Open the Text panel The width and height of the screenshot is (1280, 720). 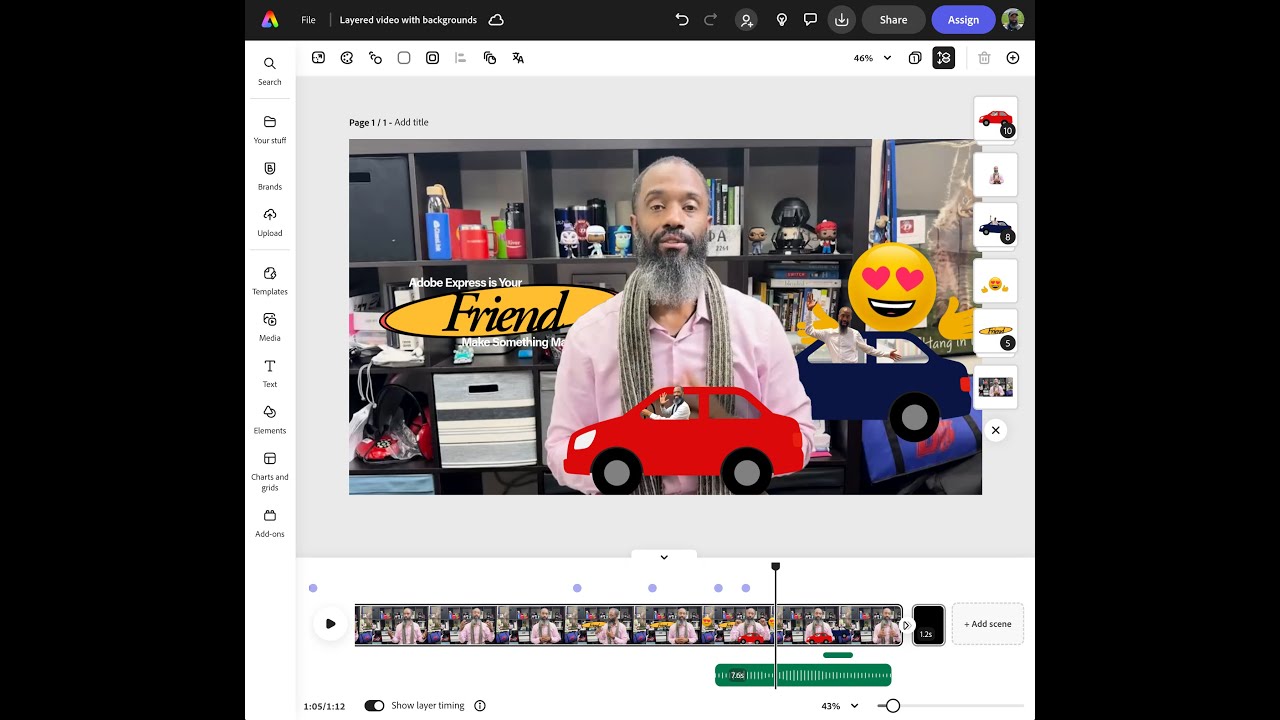tap(270, 373)
